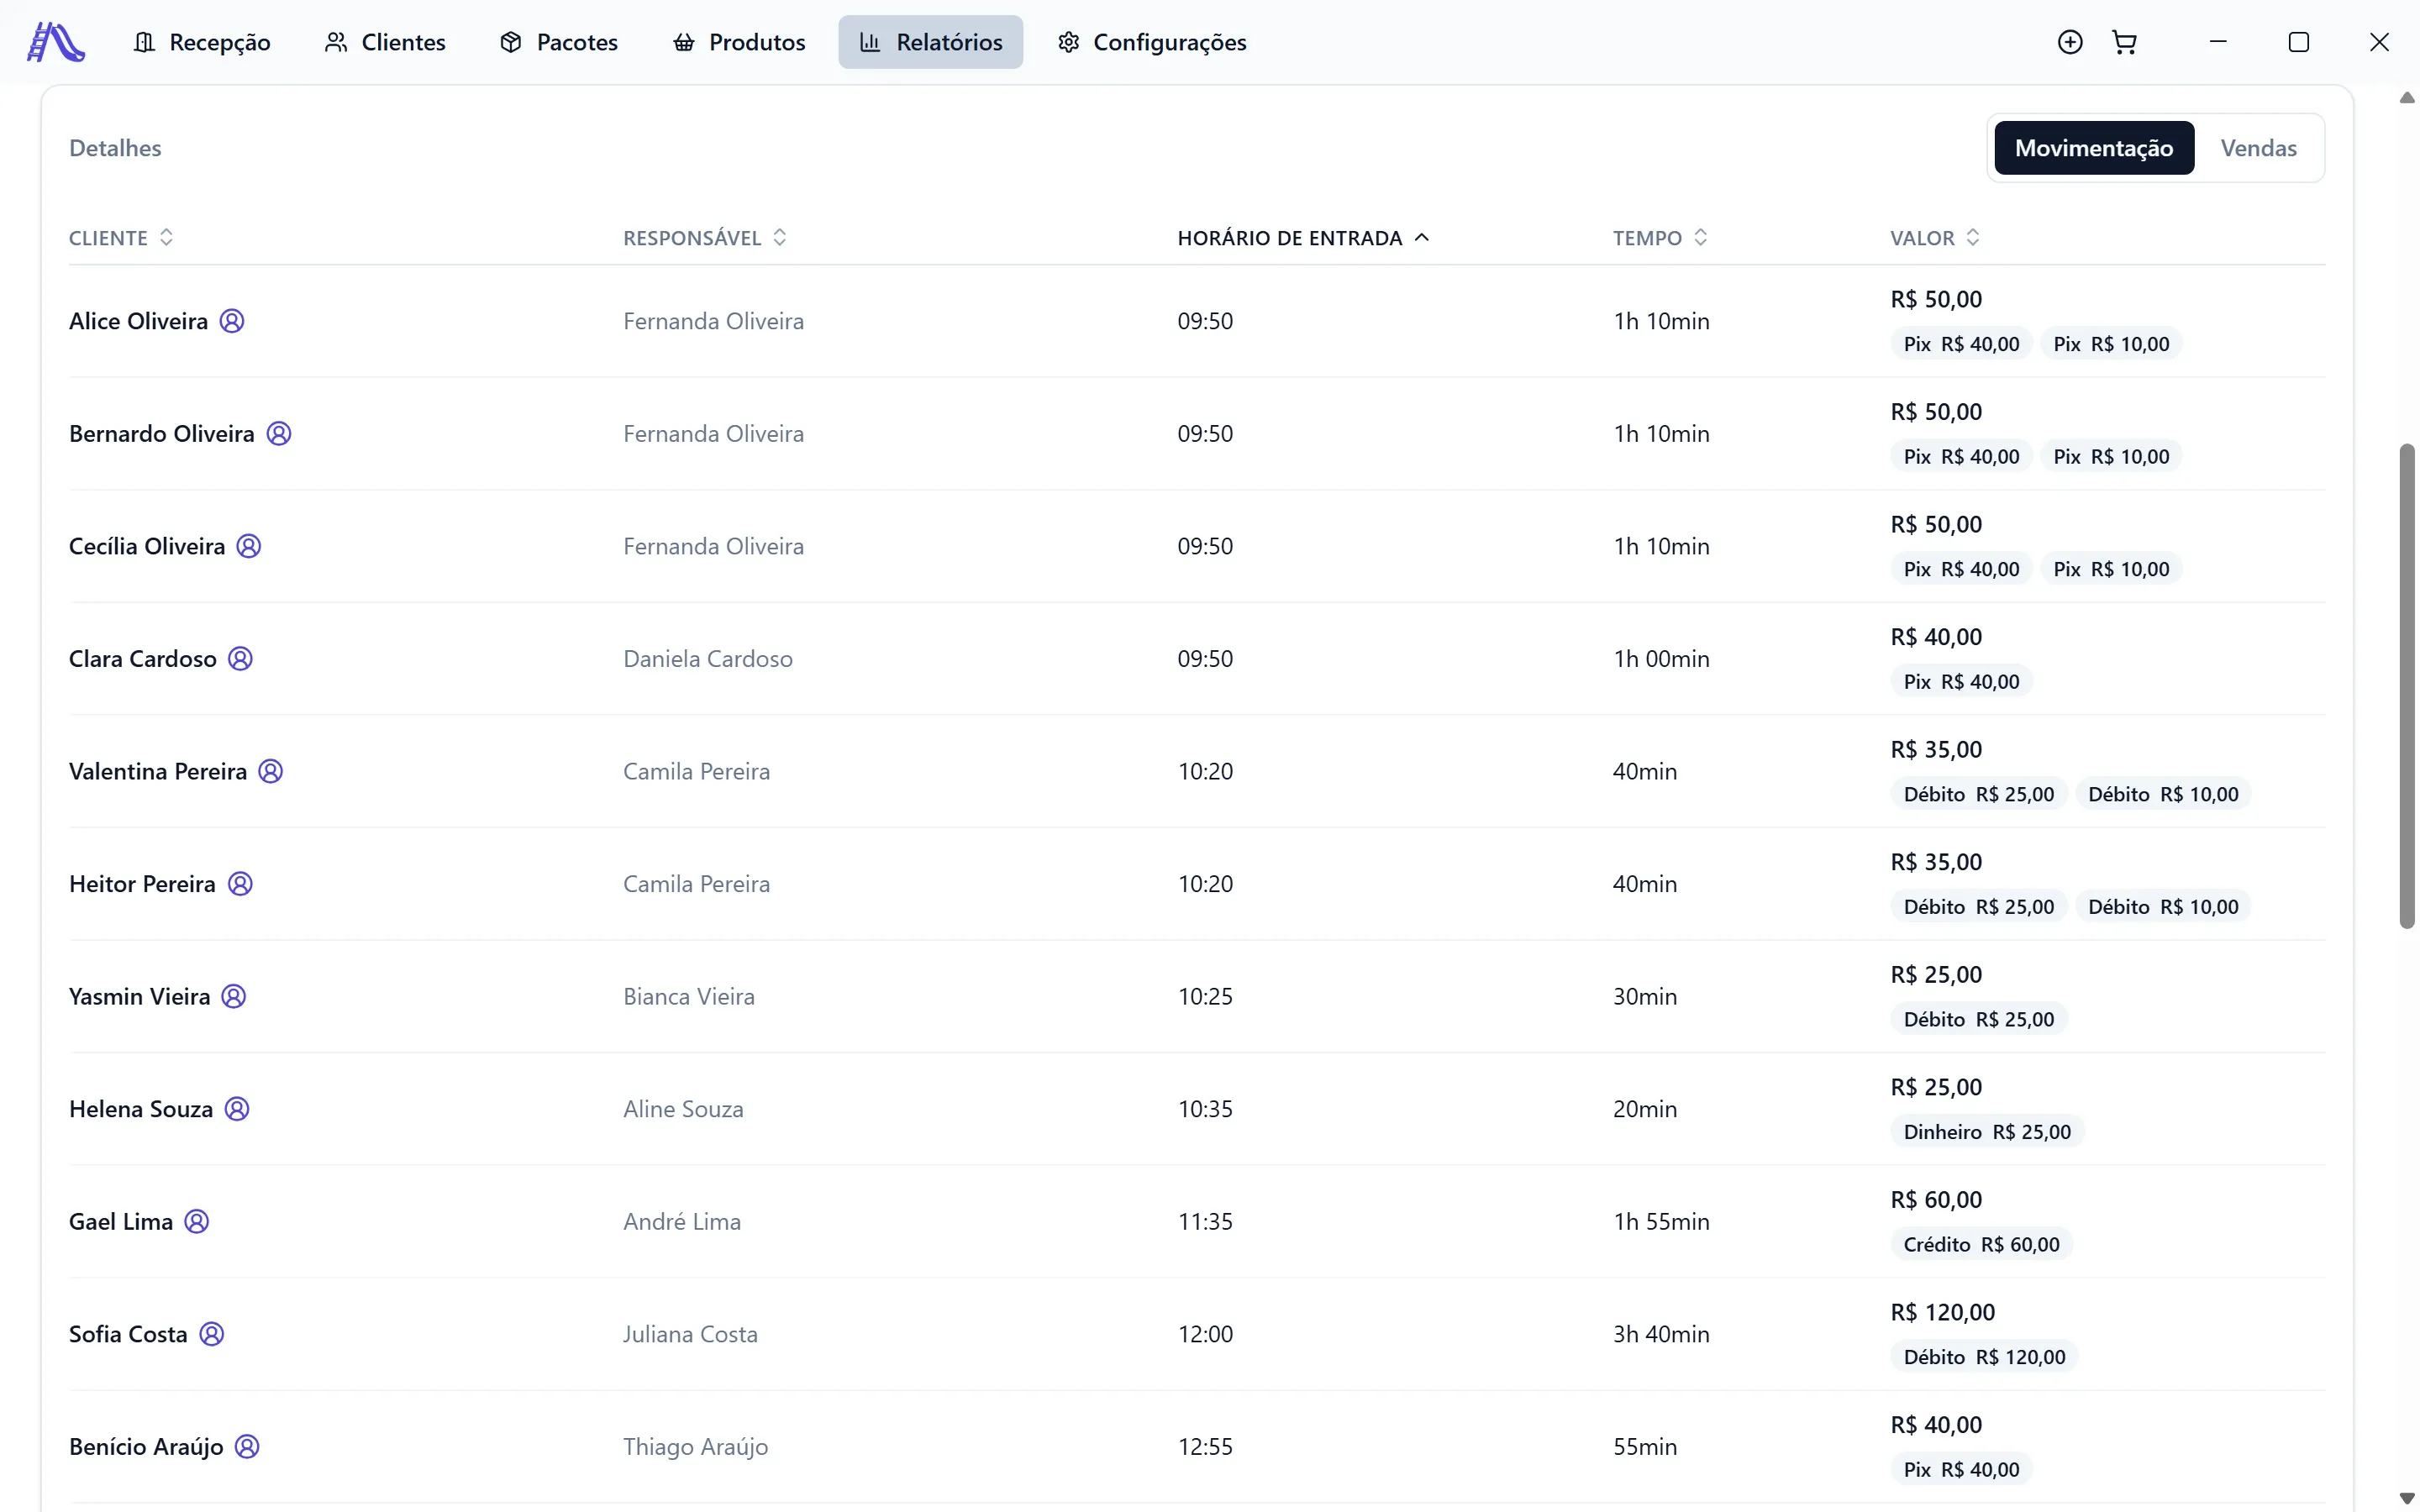2420x1512 pixels.
Task: Click the vertical scrollbar thumb
Action: (2407, 686)
